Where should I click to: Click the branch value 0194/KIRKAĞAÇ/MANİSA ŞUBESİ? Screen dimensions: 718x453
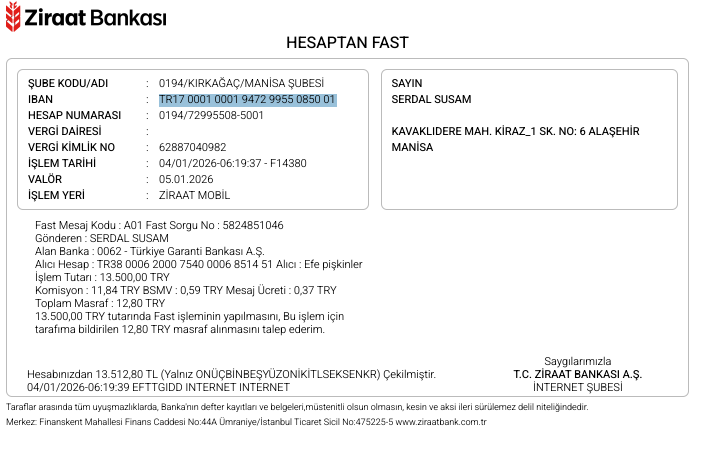pyautogui.click(x=241, y=83)
